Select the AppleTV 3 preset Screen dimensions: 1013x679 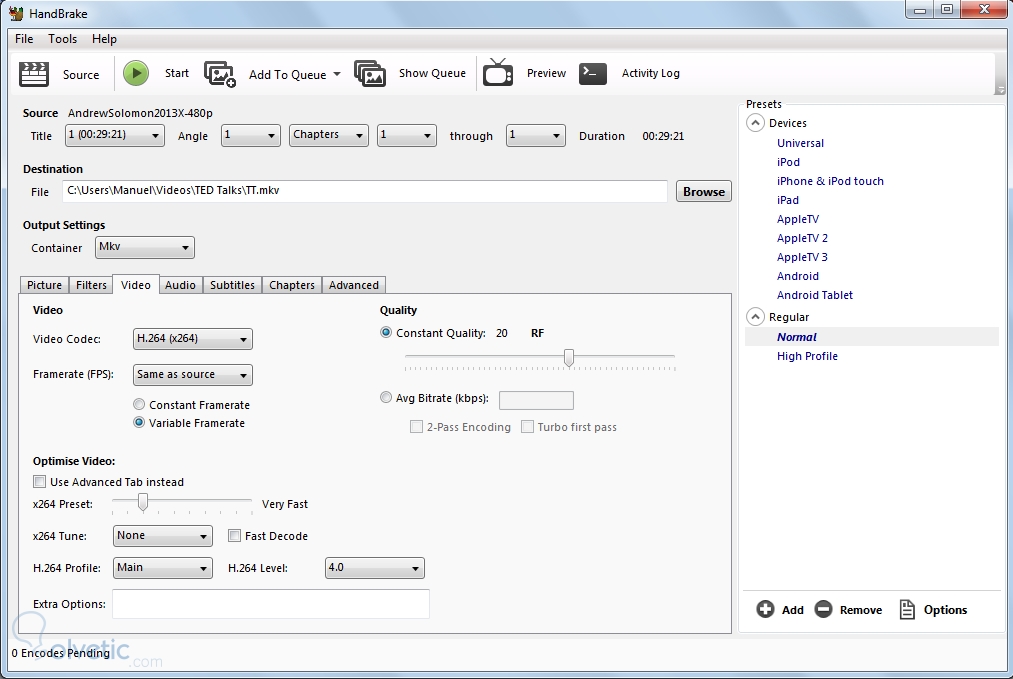point(802,257)
